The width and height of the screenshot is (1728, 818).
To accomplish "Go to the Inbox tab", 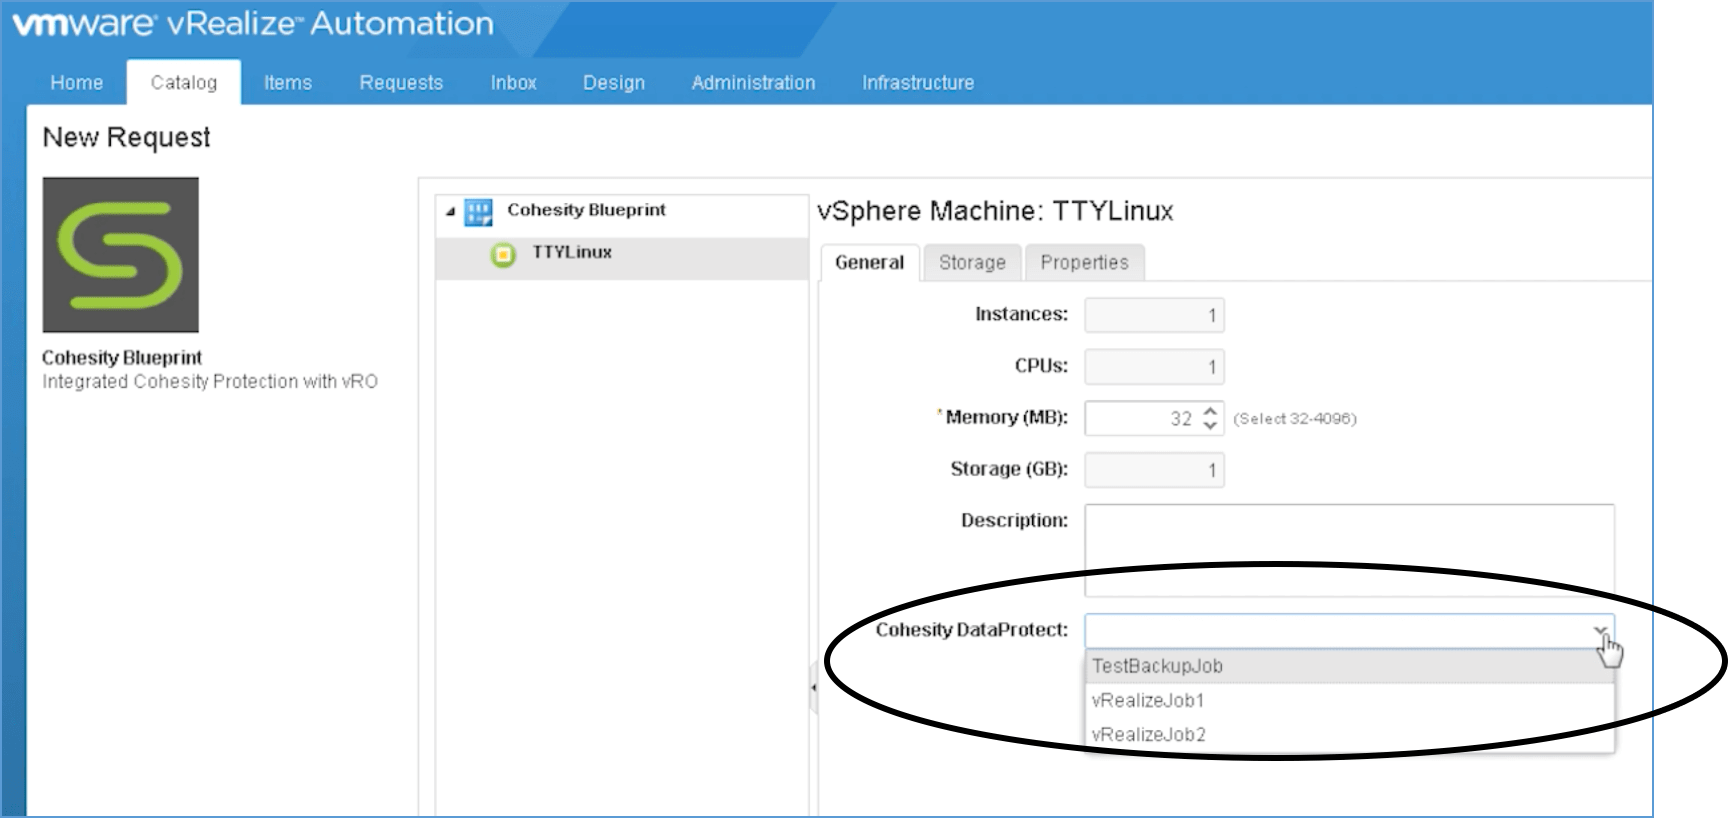I will pyautogui.click(x=513, y=83).
